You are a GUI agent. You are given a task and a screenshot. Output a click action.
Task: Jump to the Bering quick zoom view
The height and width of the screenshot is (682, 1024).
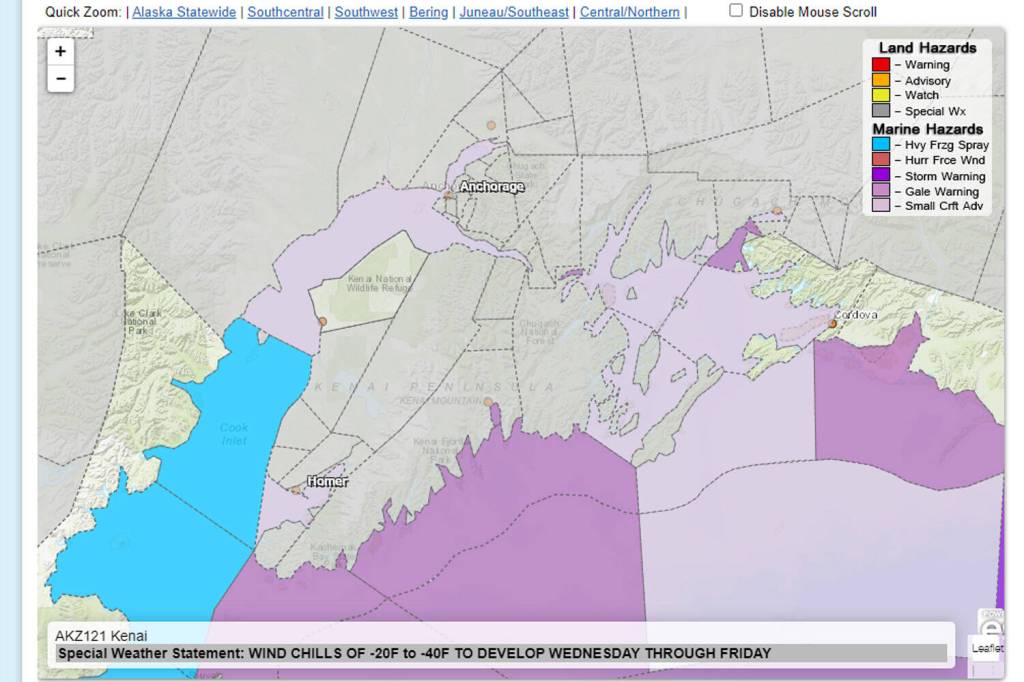click(428, 12)
